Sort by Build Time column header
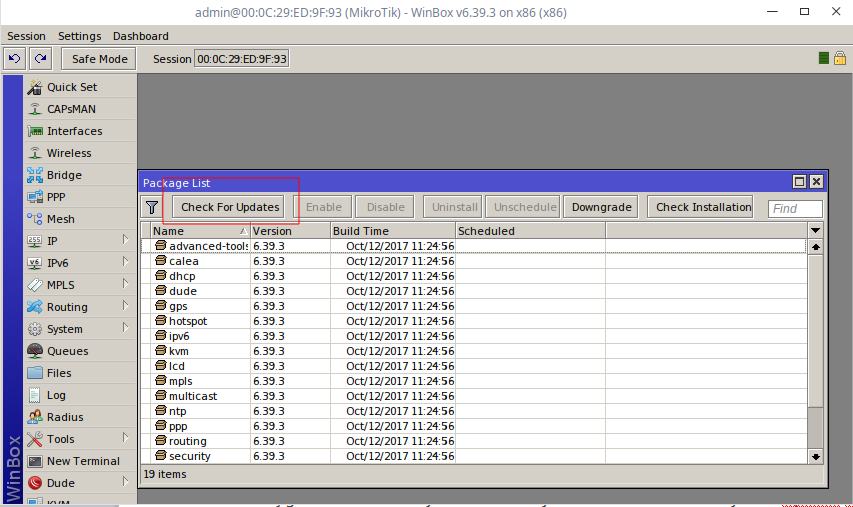The width and height of the screenshot is (853, 507). [393, 231]
